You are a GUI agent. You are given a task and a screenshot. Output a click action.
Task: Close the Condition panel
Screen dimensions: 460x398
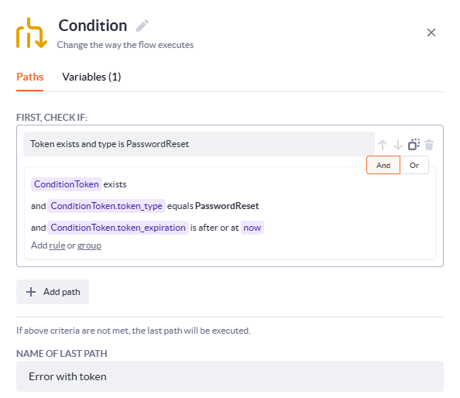click(x=431, y=33)
